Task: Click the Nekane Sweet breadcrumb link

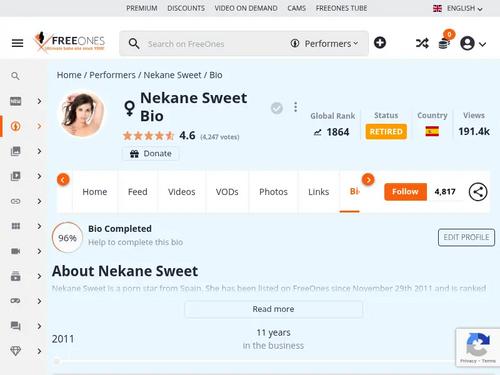Action: [172, 75]
